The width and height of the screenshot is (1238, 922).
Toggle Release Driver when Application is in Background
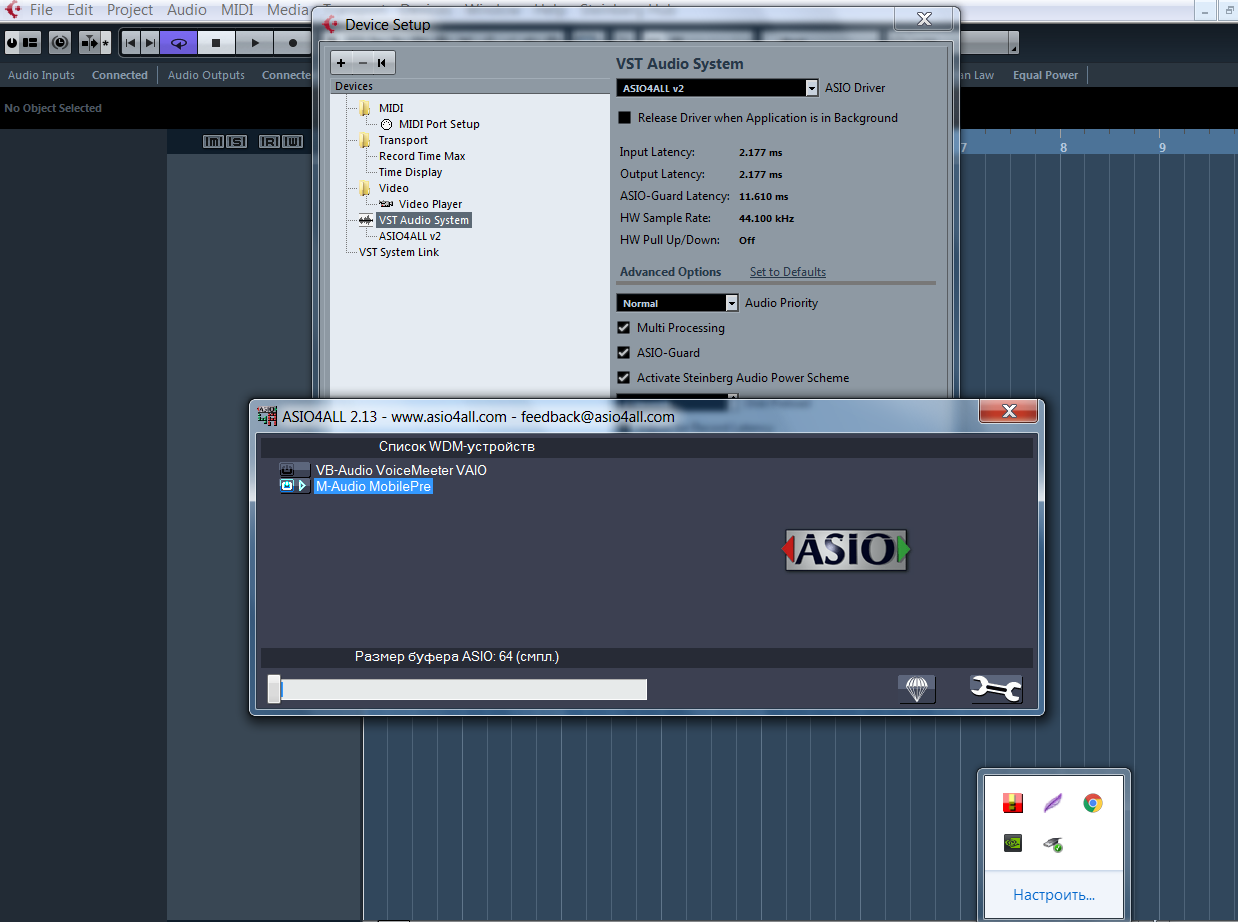click(625, 118)
